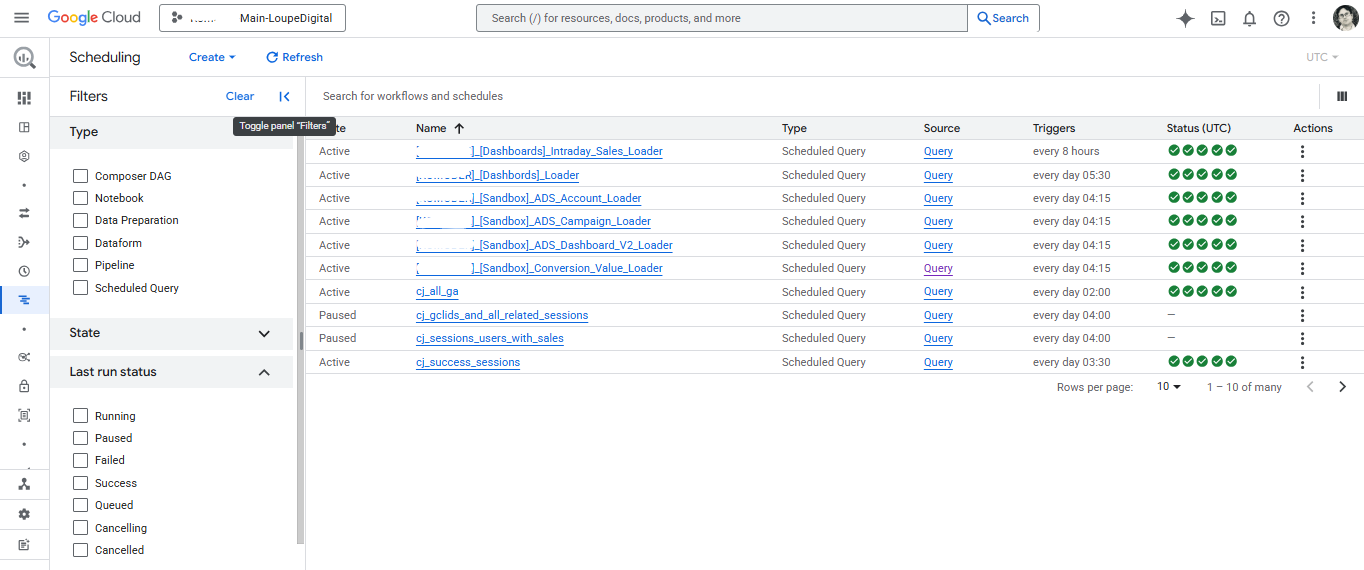Click the Filters panel vertical scrollbar
The width and height of the screenshot is (1364, 570).
tap(300, 340)
